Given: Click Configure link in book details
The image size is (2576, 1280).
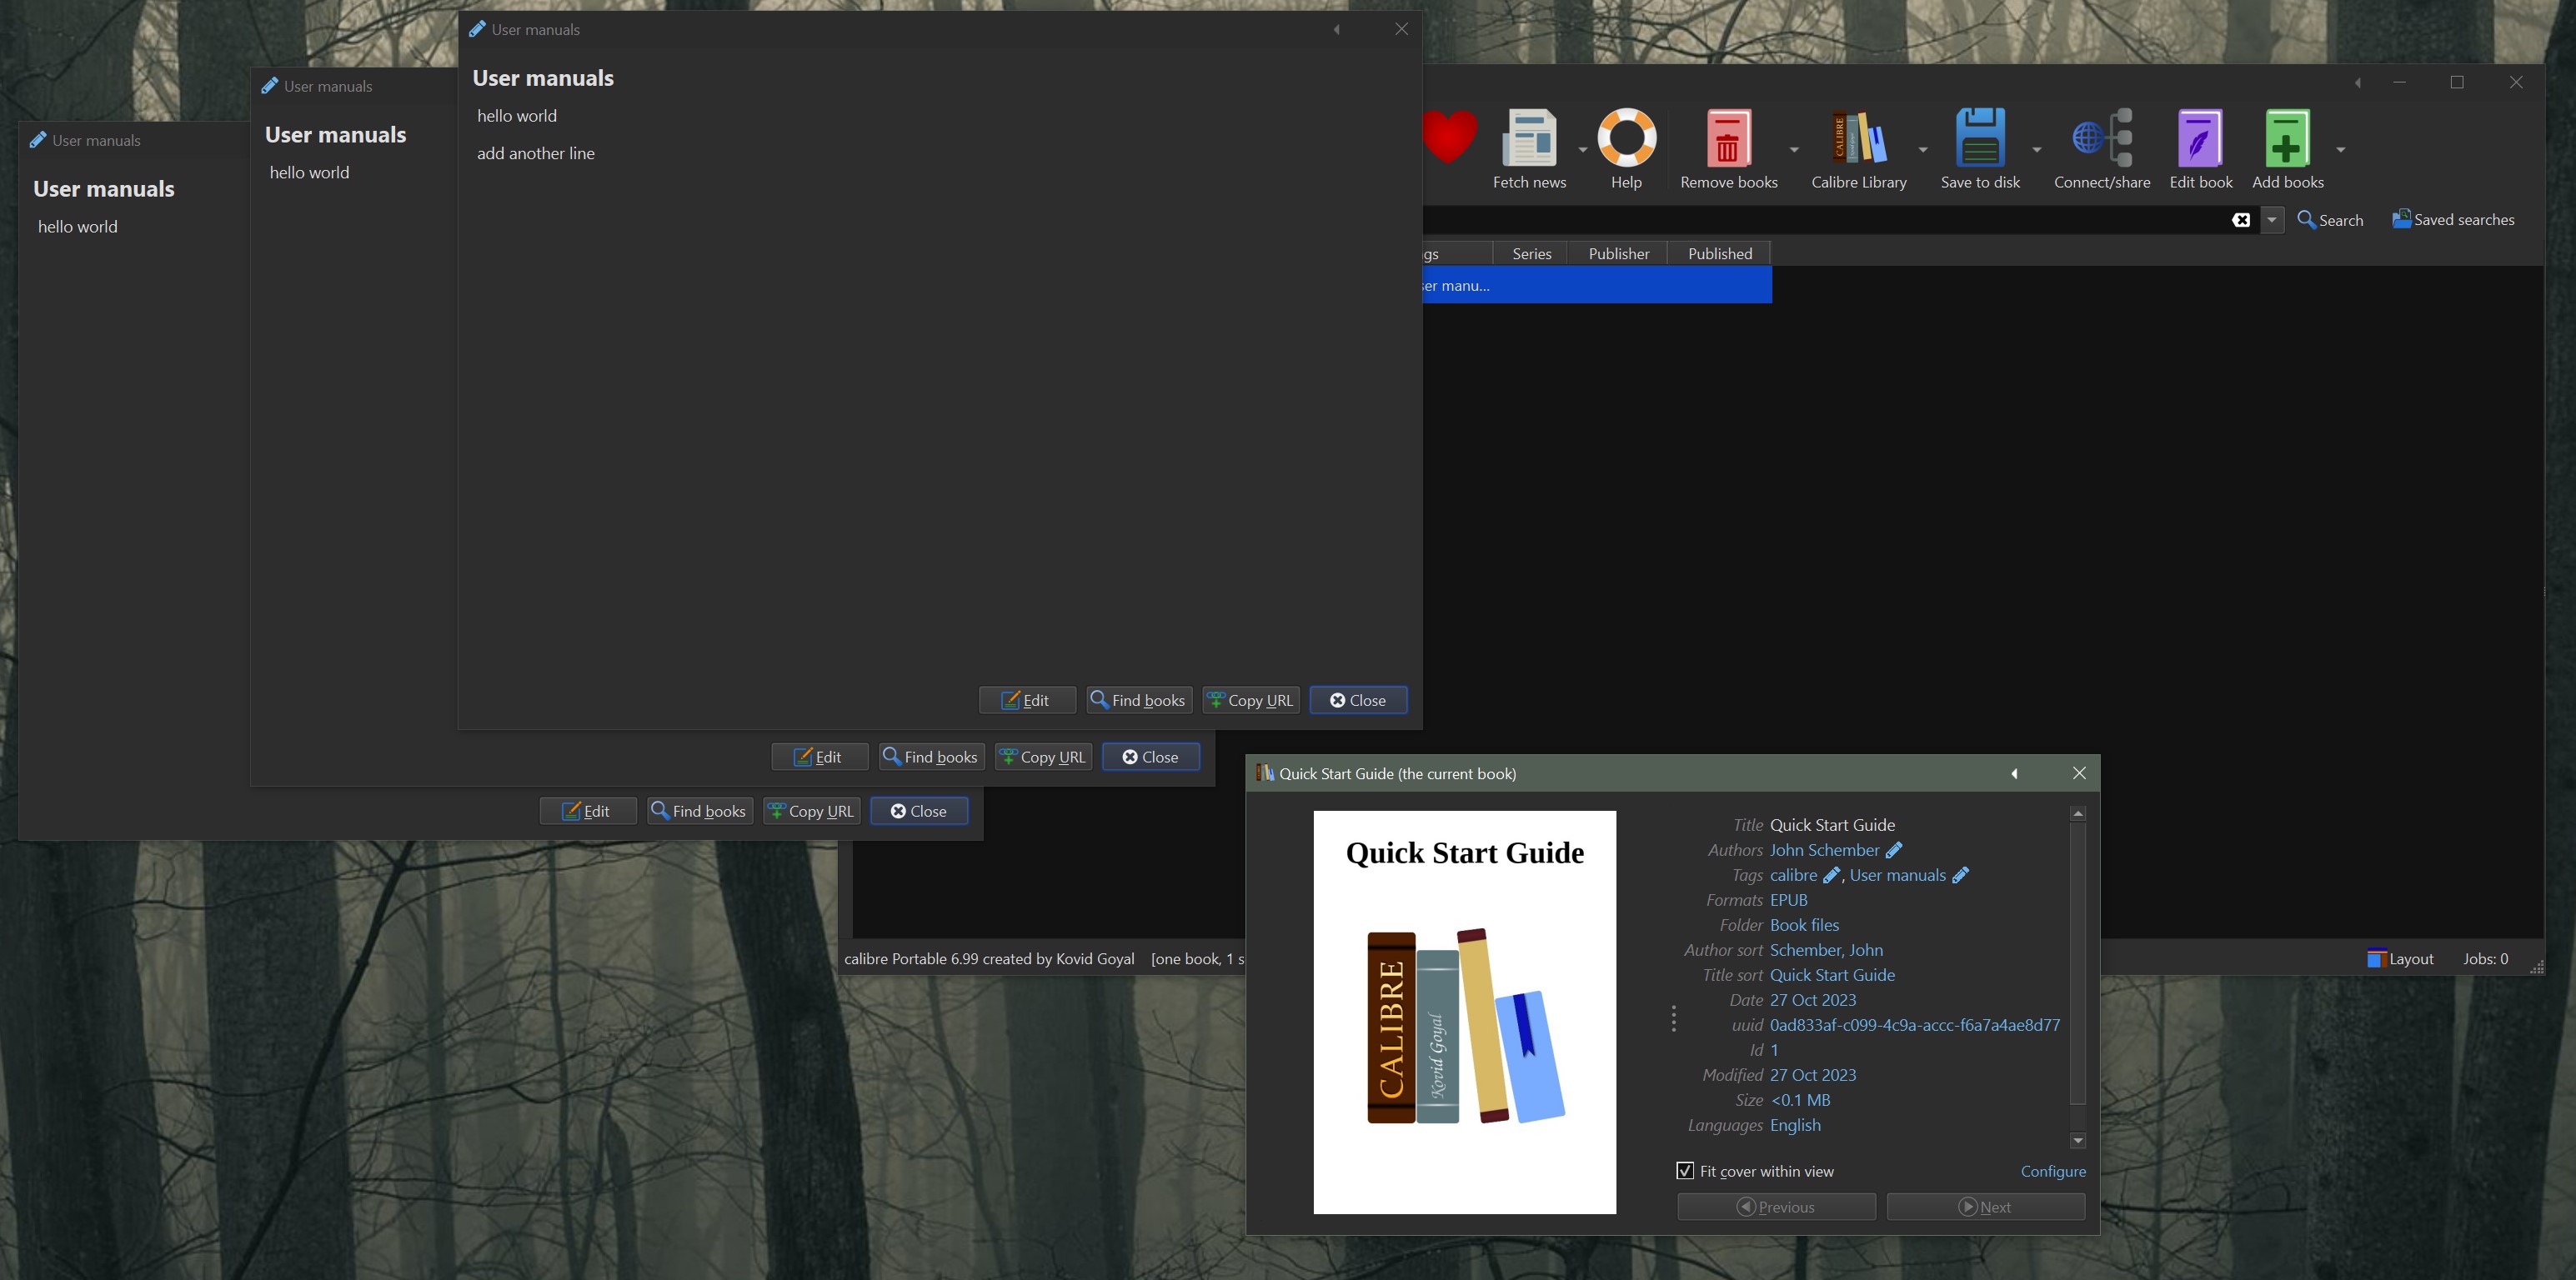Looking at the screenshot, I should click(2052, 1171).
